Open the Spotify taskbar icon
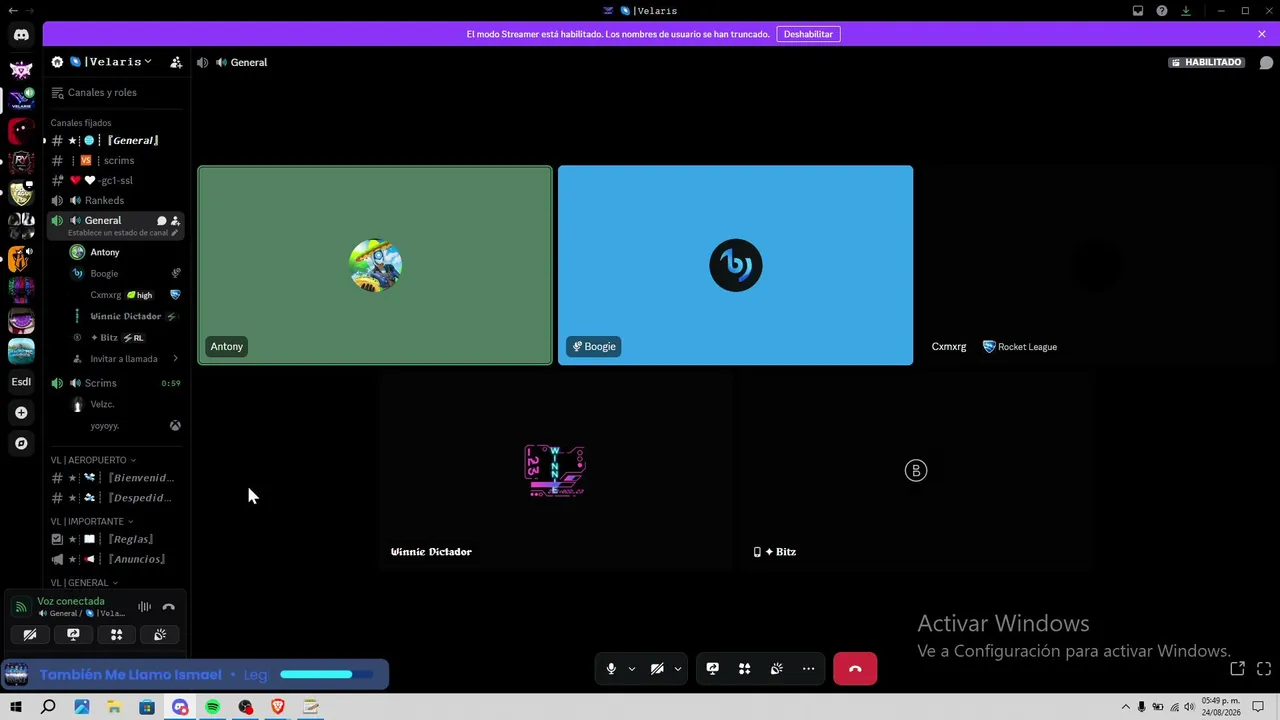1280x720 pixels. pyautogui.click(x=212, y=707)
